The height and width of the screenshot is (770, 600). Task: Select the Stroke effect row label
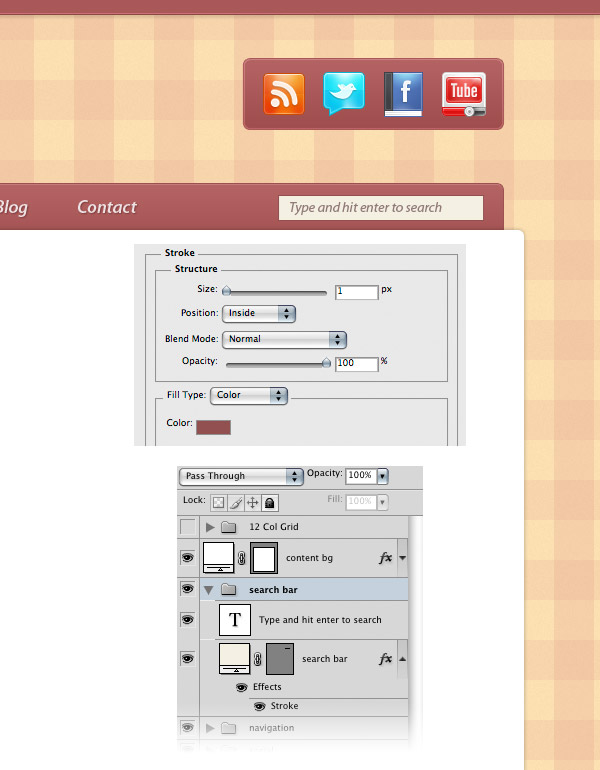click(x=284, y=706)
